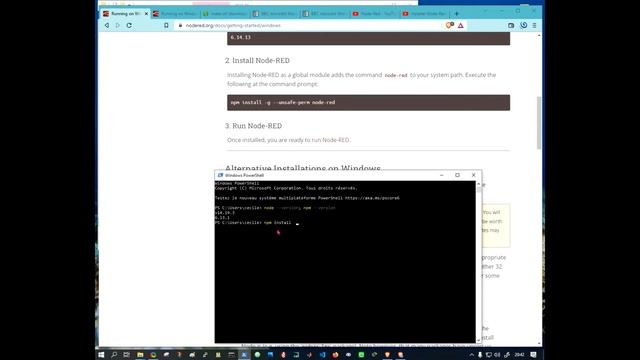Open a new browser tab with the plus button
Viewport: 640px width, 360px height.
coord(457,13)
